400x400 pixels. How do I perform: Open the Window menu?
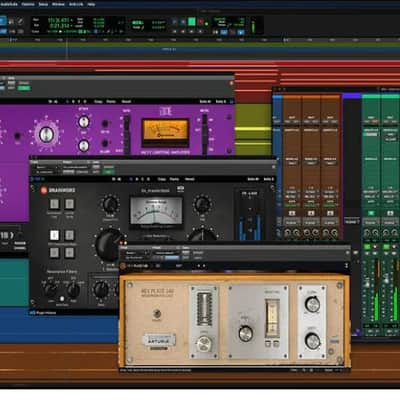[x=58, y=4]
